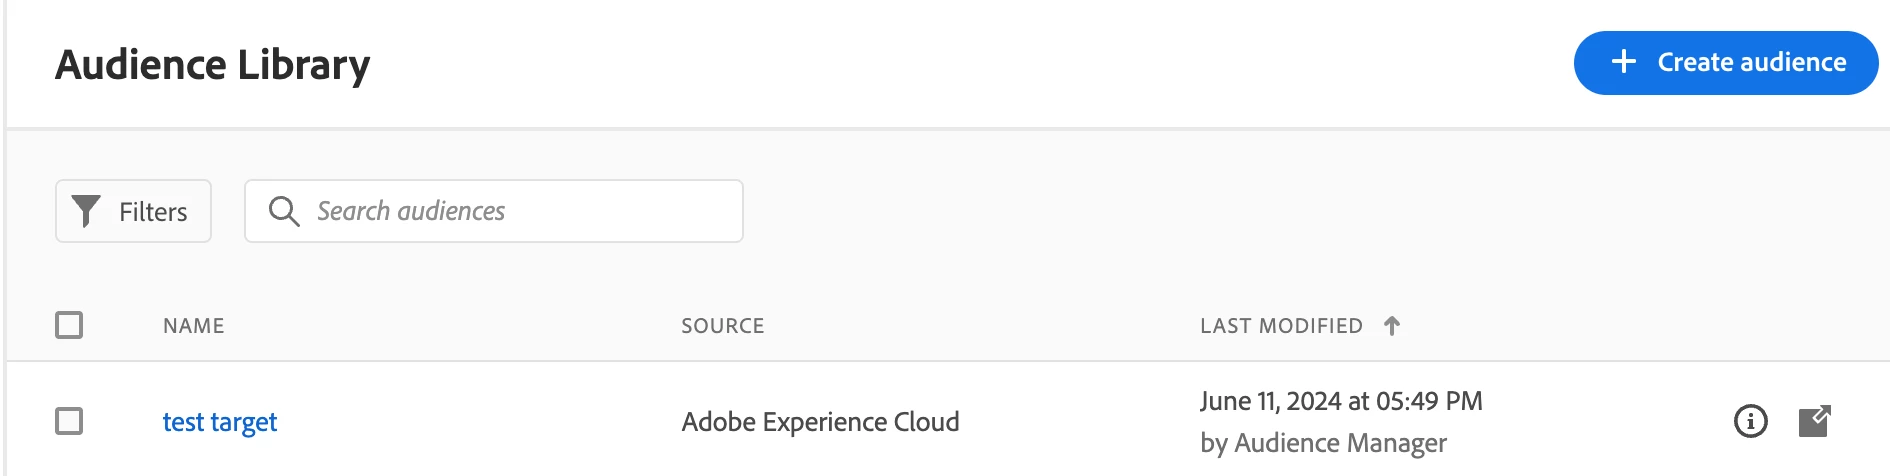Image resolution: width=1890 pixels, height=476 pixels.
Task: Click the magnifying glass search icon
Action: click(284, 211)
